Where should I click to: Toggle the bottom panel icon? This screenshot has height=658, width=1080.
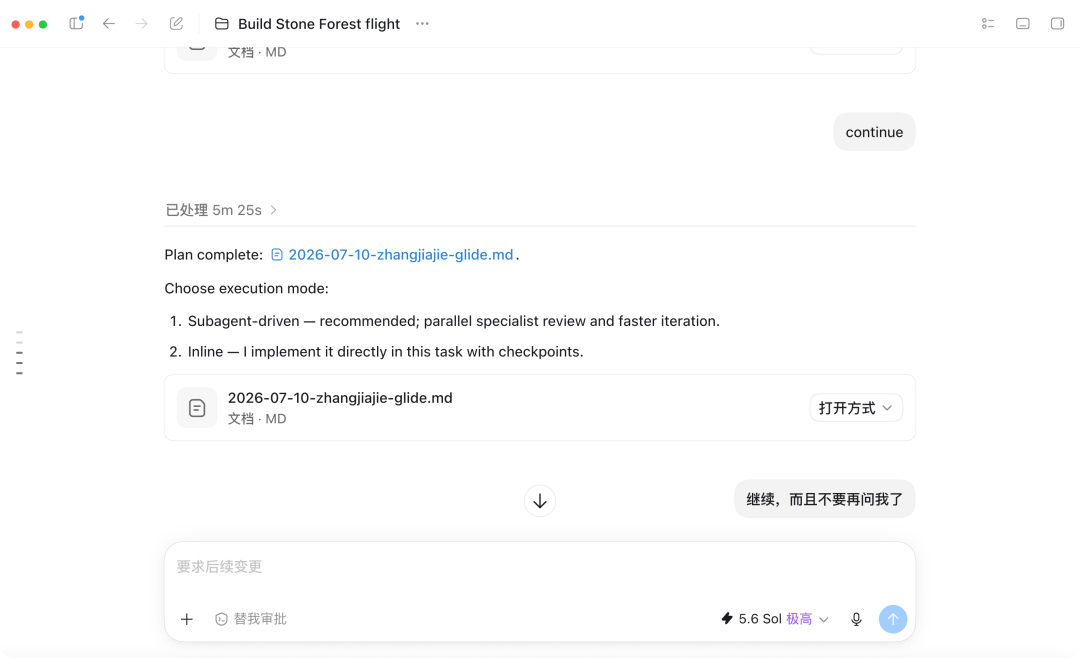click(1023, 23)
